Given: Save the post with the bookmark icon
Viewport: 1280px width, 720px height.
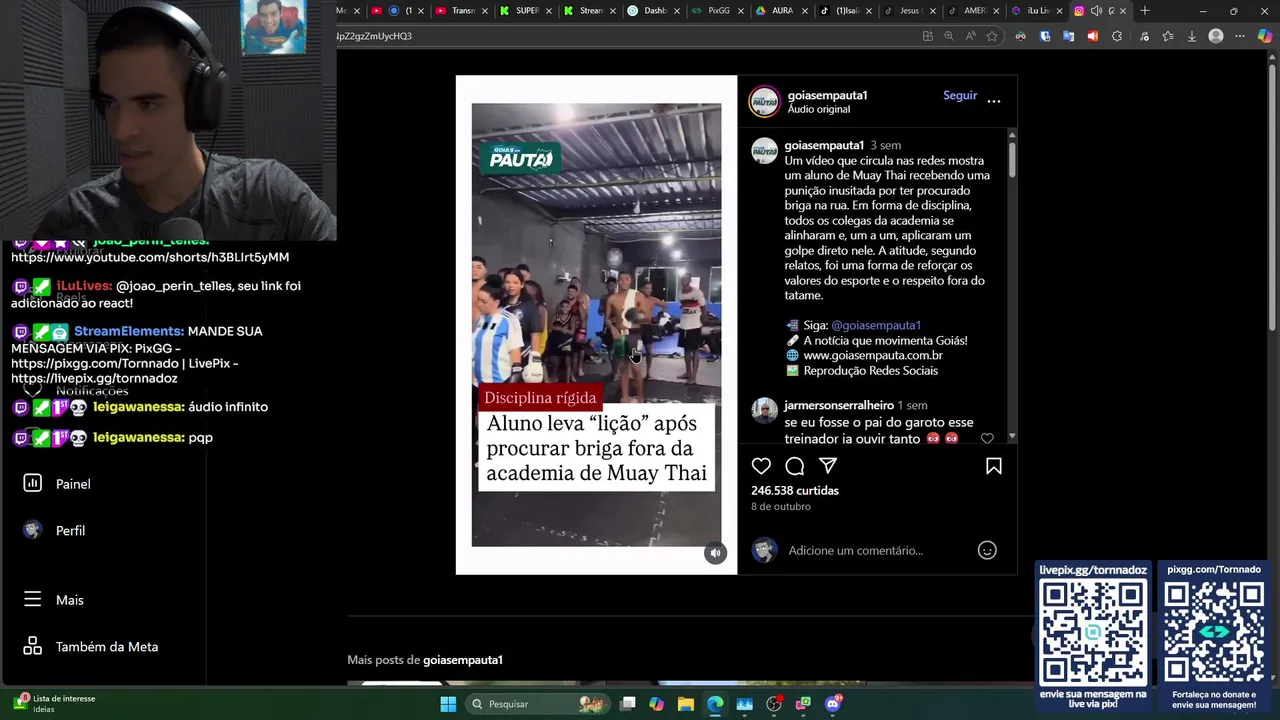Looking at the screenshot, I should 994,466.
